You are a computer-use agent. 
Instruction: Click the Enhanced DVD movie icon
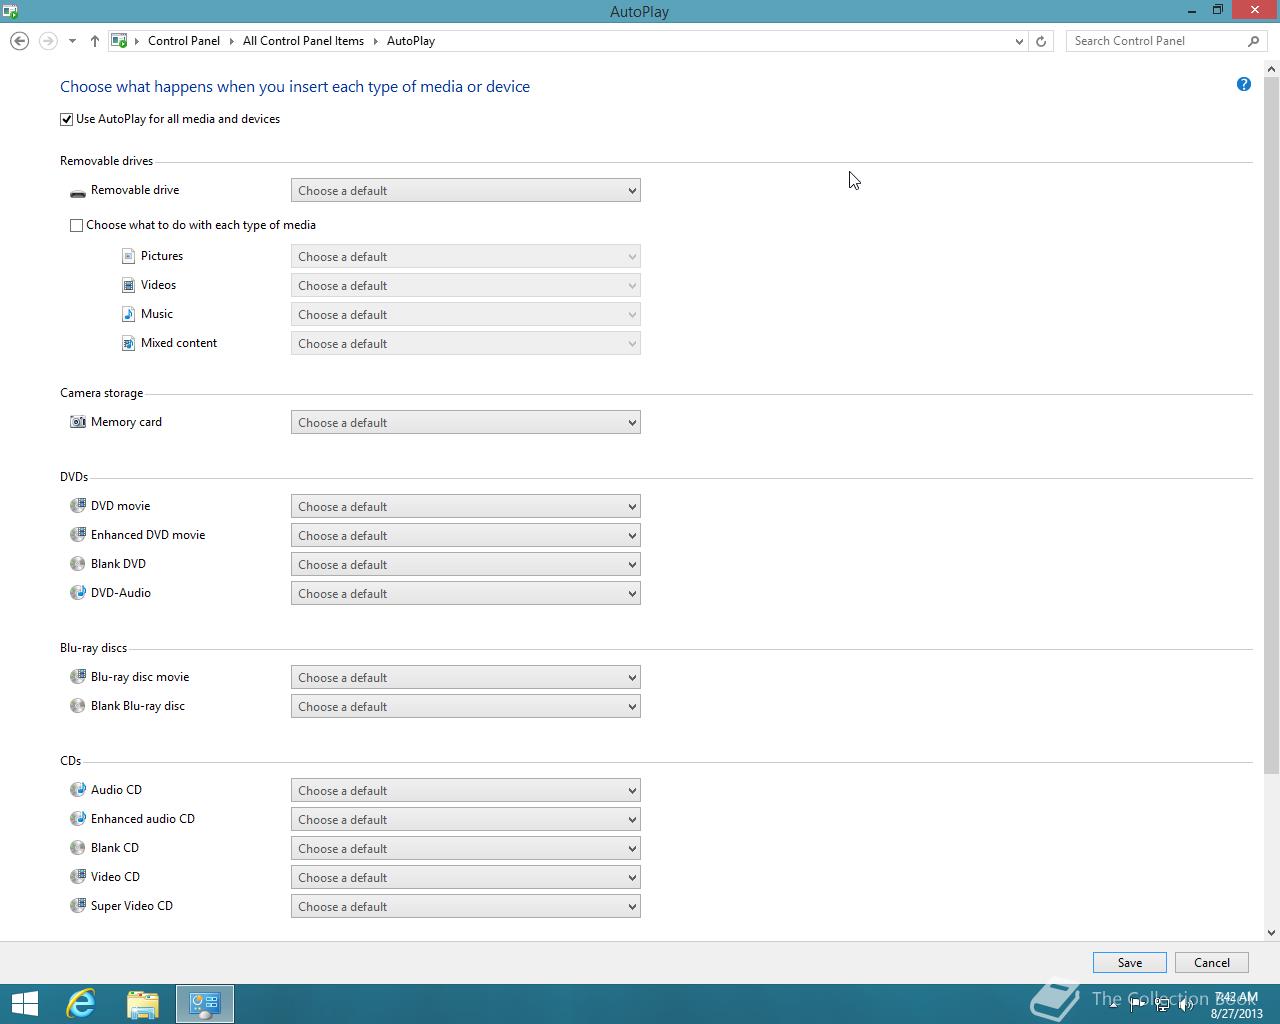coord(78,535)
